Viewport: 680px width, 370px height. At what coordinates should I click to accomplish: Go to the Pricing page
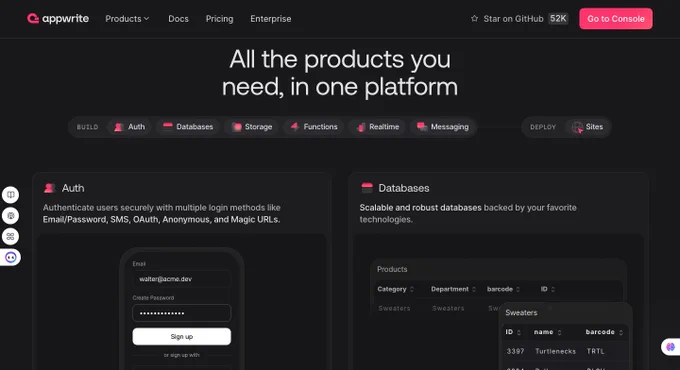(219, 19)
